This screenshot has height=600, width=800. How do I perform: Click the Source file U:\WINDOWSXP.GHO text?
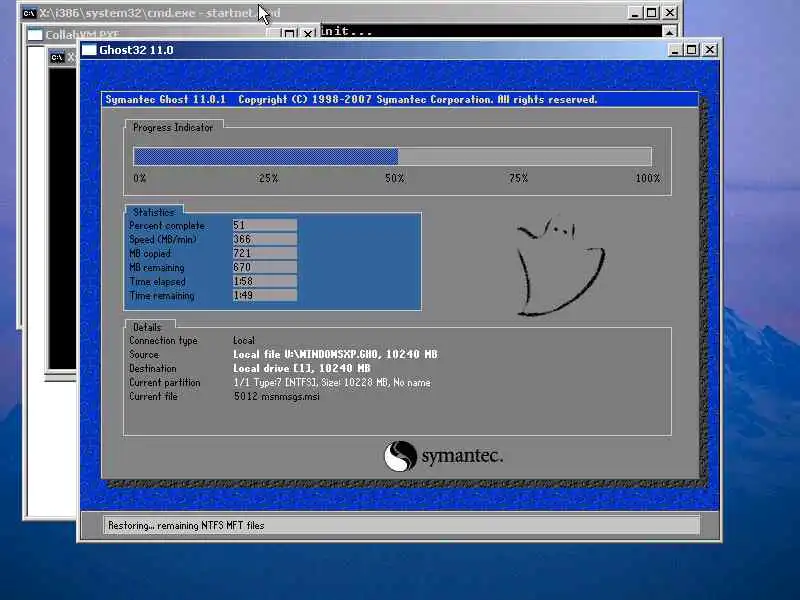coord(335,354)
